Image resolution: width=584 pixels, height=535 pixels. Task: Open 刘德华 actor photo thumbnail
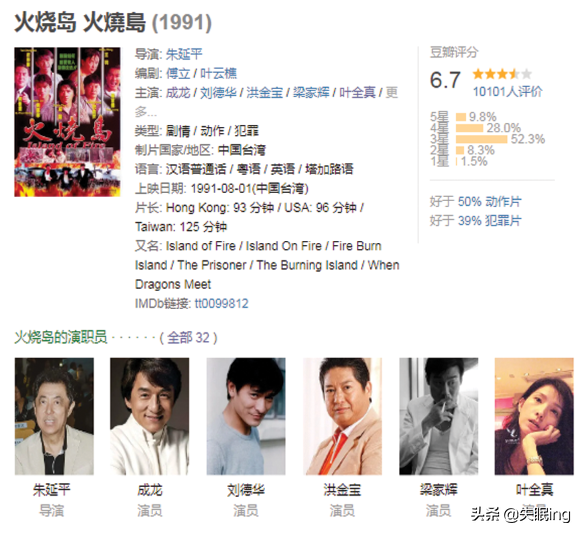coord(246,416)
